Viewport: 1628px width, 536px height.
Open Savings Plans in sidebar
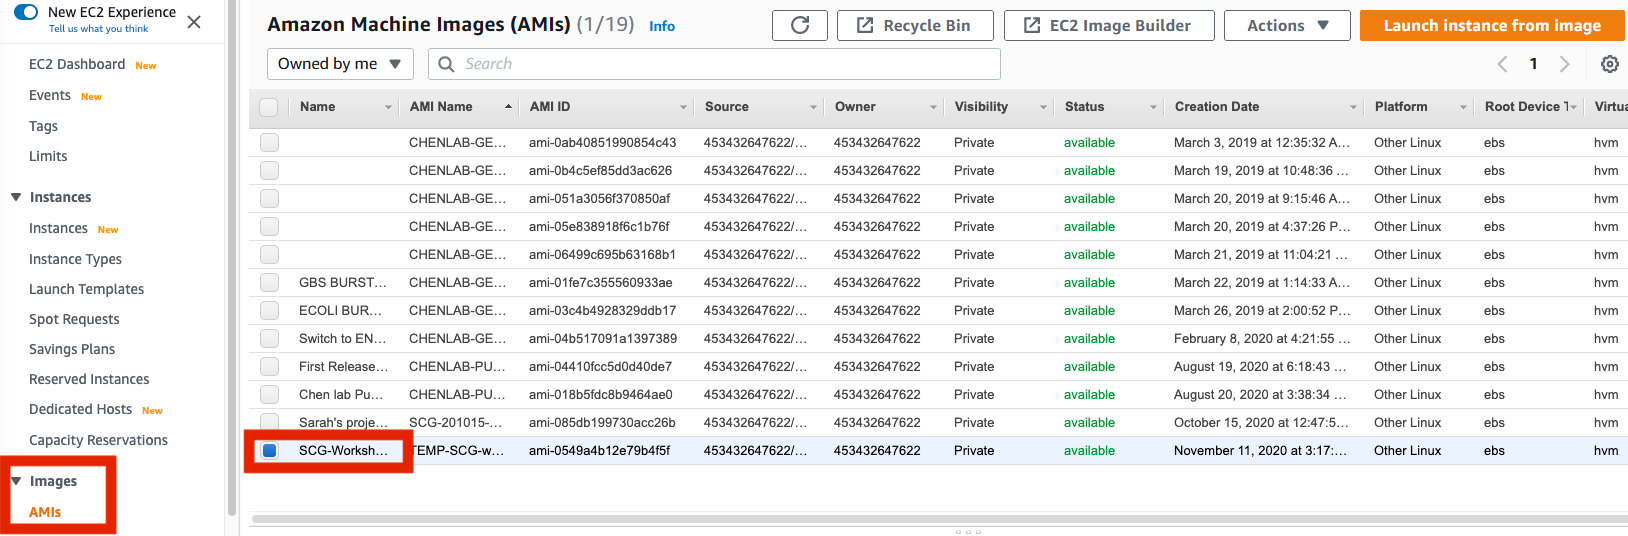click(72, 349)
